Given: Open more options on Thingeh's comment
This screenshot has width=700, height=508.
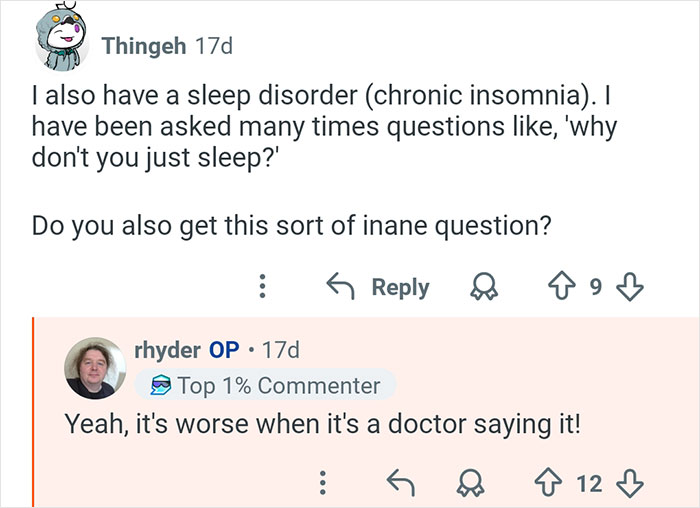Looking at the screenshot, I should [263, 288].
